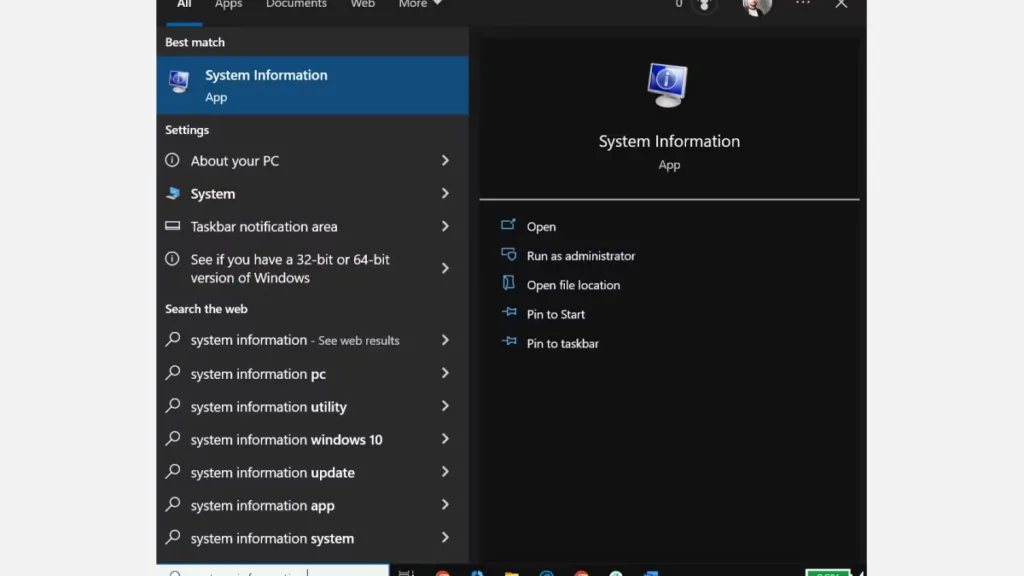This screenshot has height=576, width=1024.
Task: Choose Pin to taskbar
Action: [562, 344]
